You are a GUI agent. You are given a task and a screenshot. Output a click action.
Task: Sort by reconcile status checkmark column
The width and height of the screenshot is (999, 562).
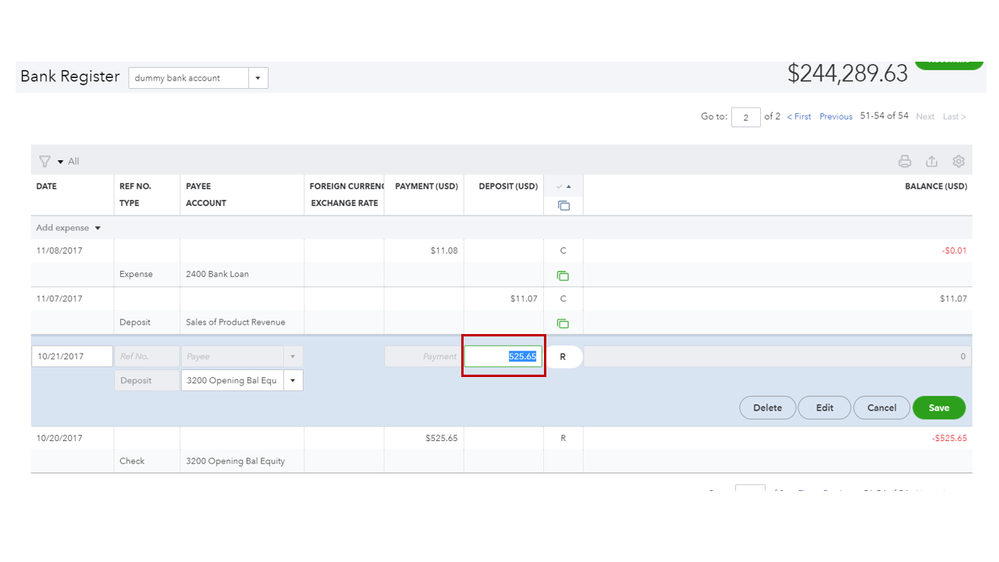563,187
